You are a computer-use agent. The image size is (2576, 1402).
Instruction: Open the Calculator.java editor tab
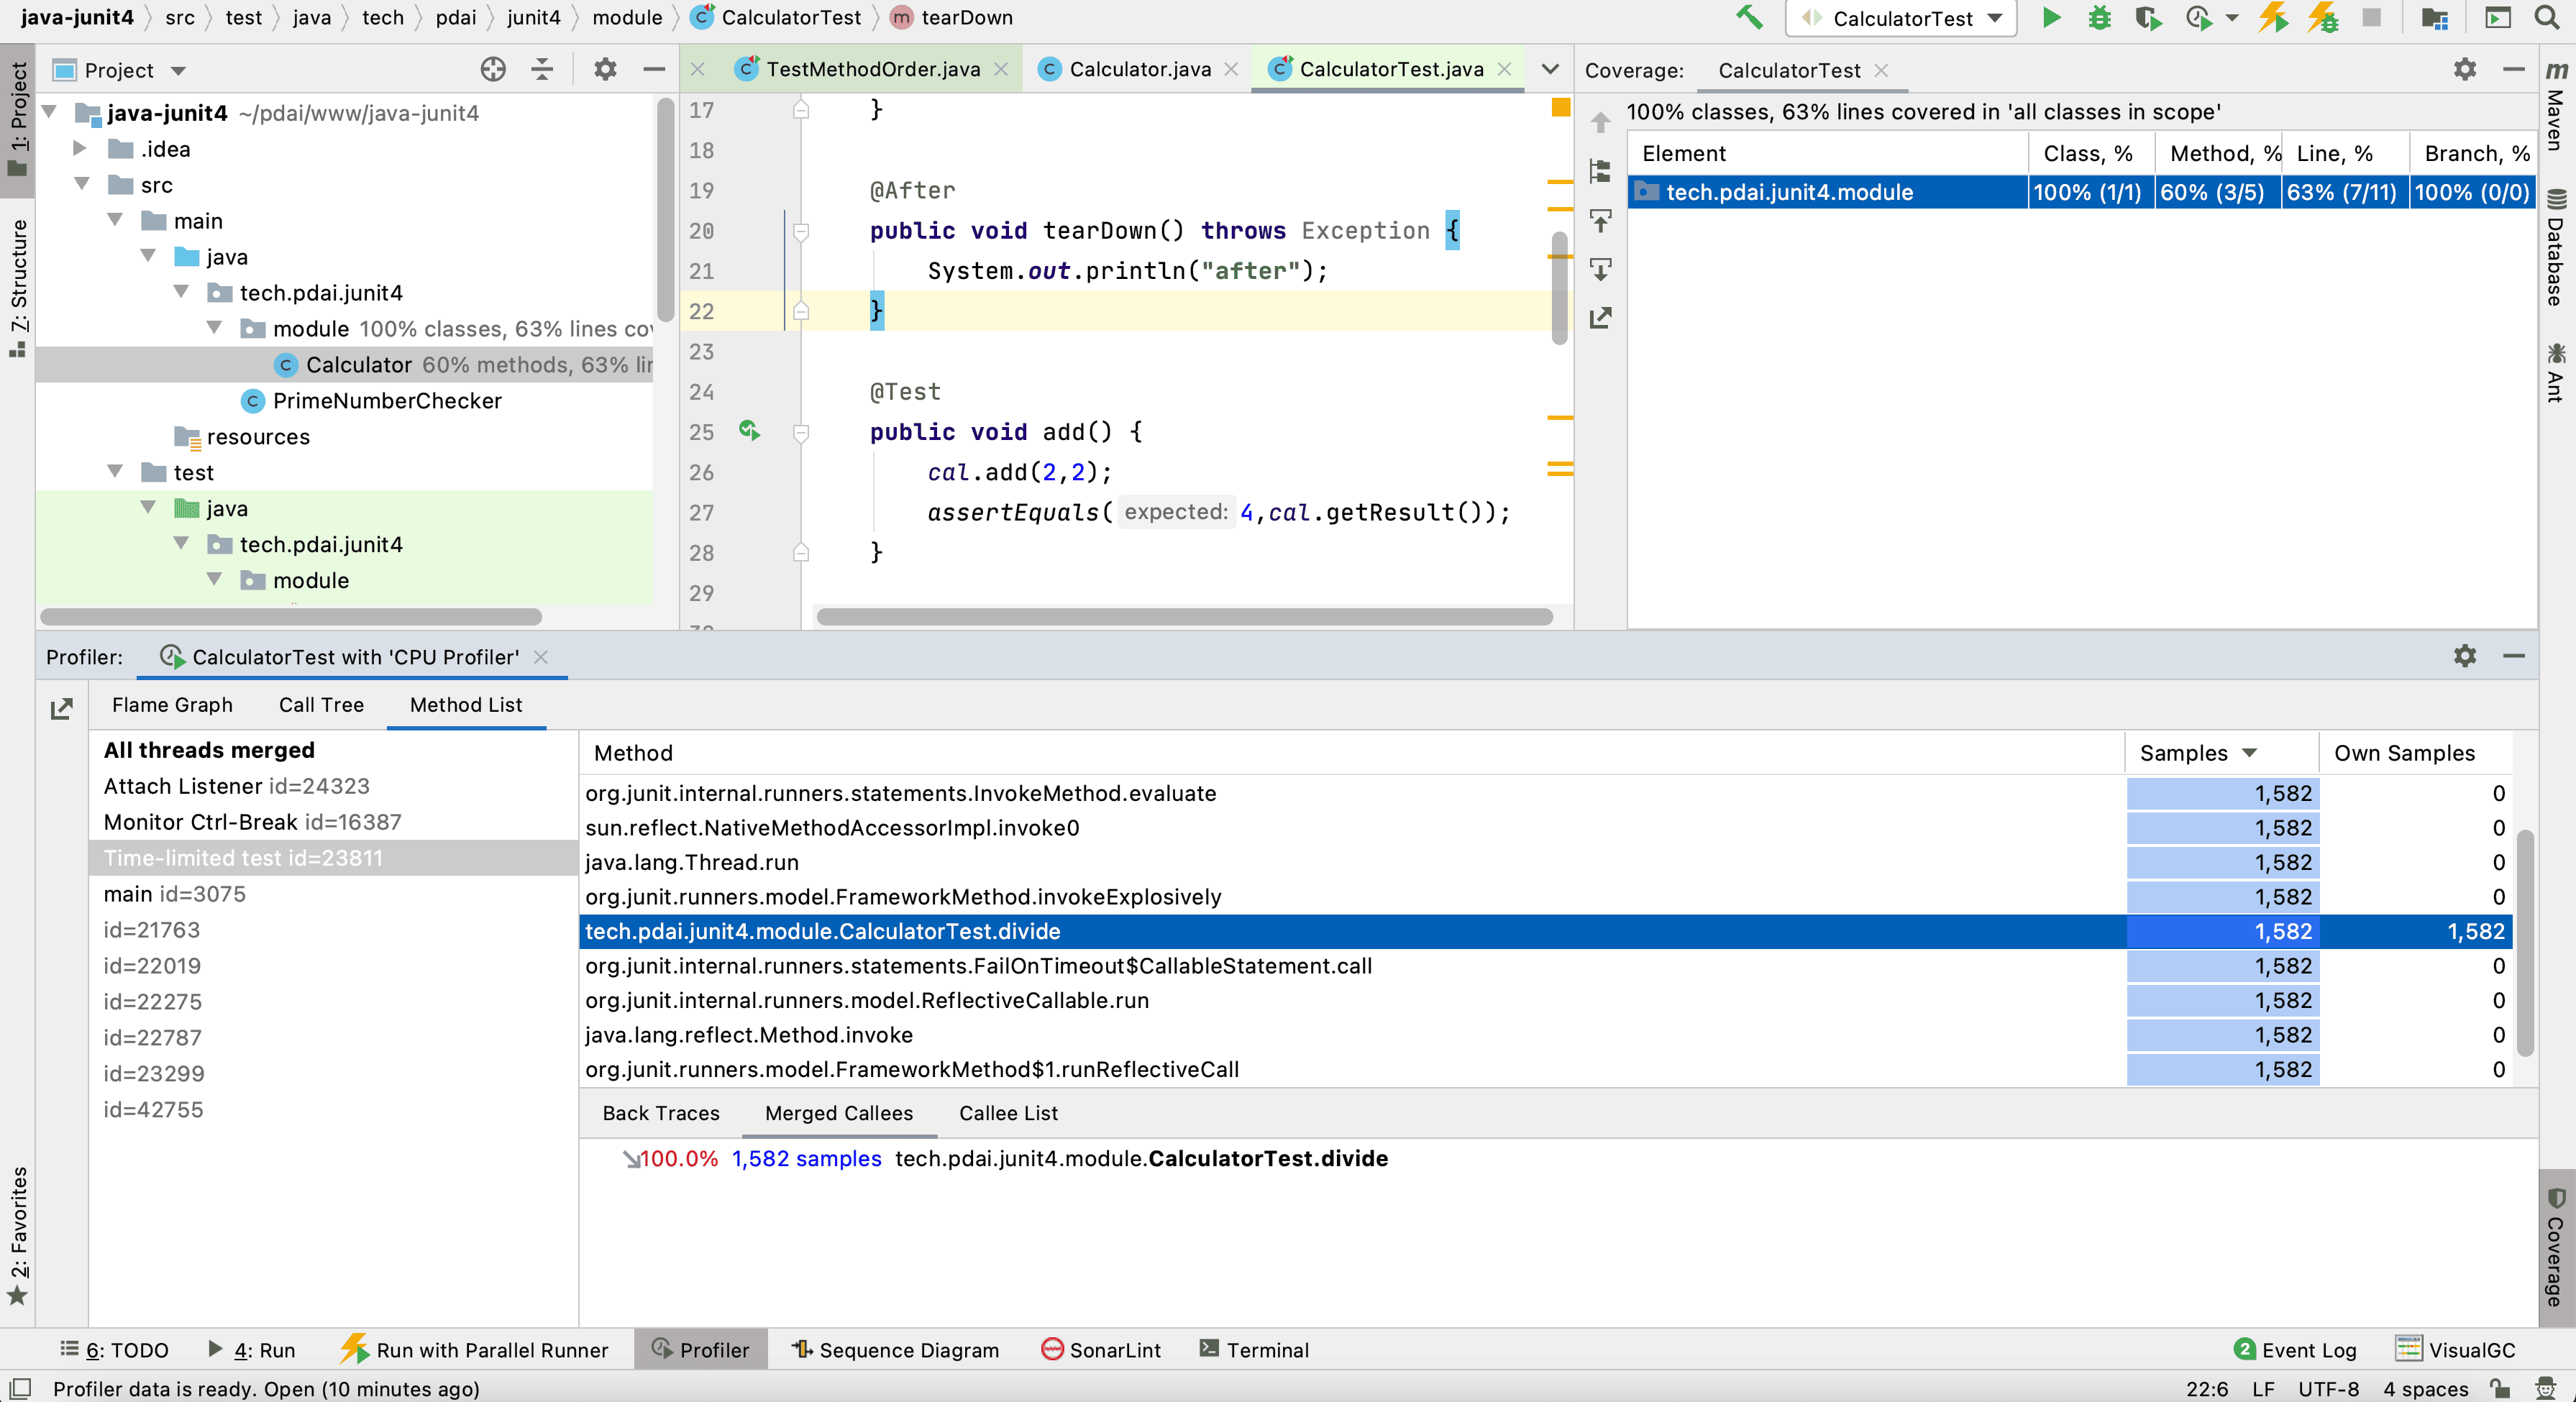click(1139, 69)
